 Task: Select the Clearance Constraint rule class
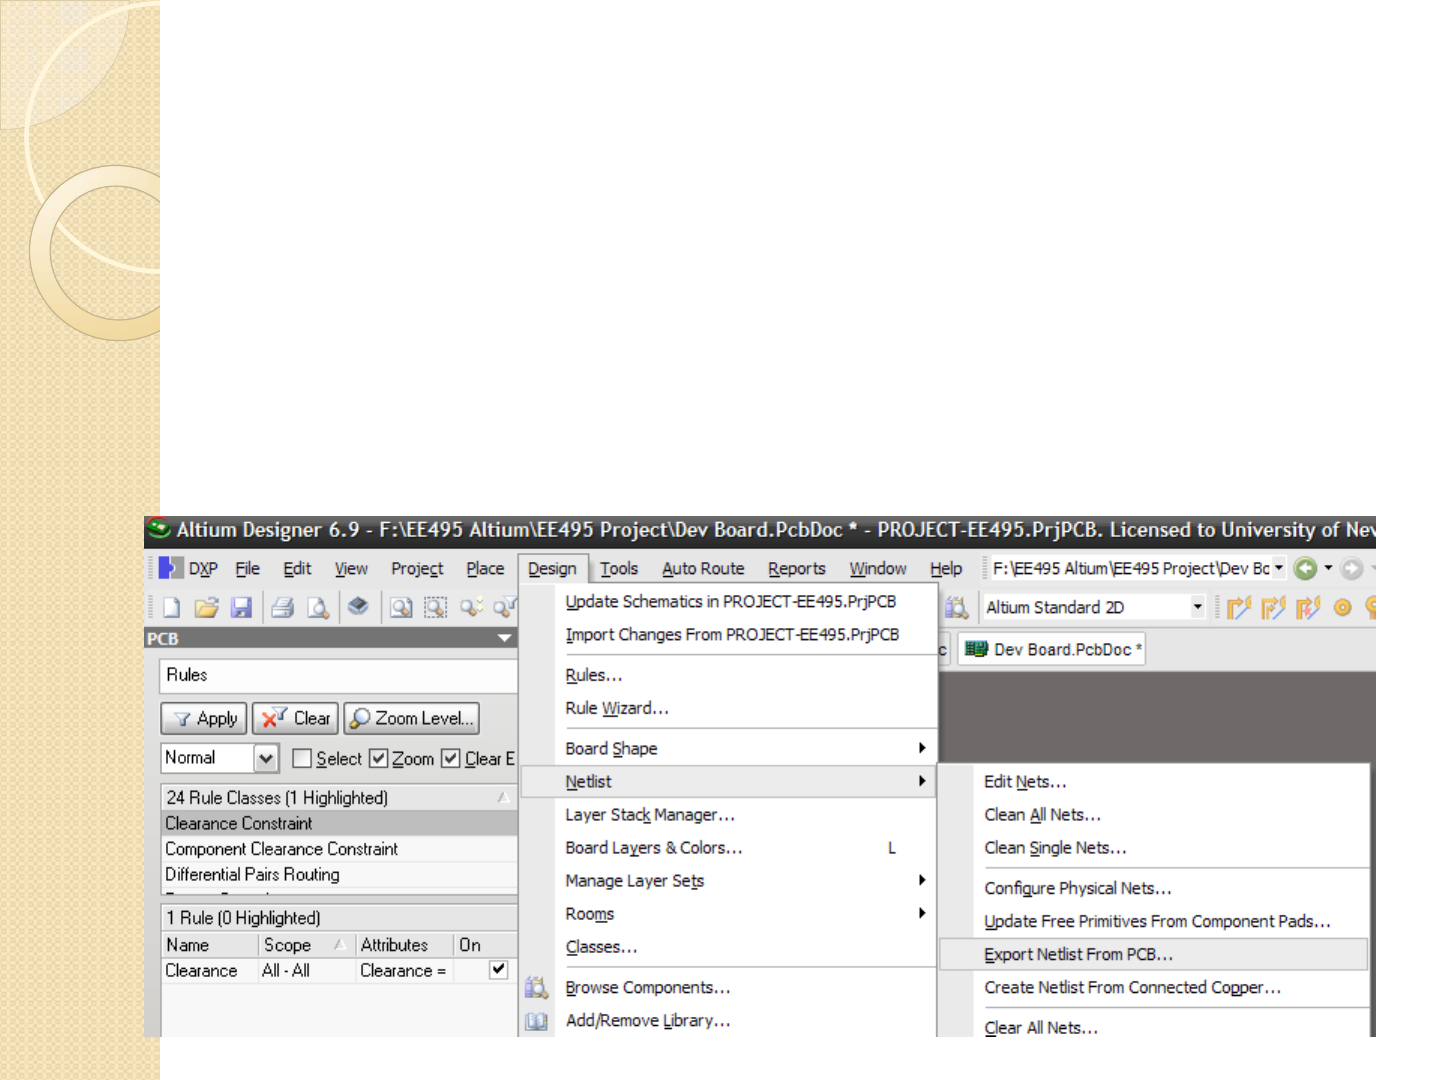point(339,823)
